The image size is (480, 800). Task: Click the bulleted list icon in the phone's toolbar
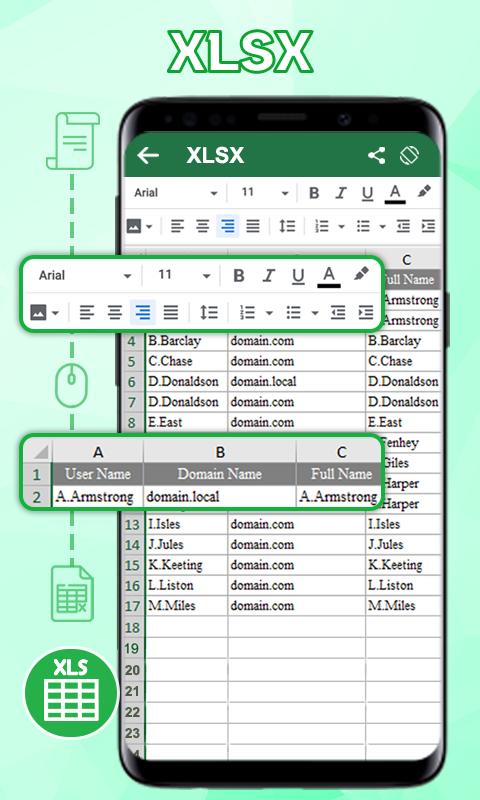pyautogui.click(x=363, y=226)
